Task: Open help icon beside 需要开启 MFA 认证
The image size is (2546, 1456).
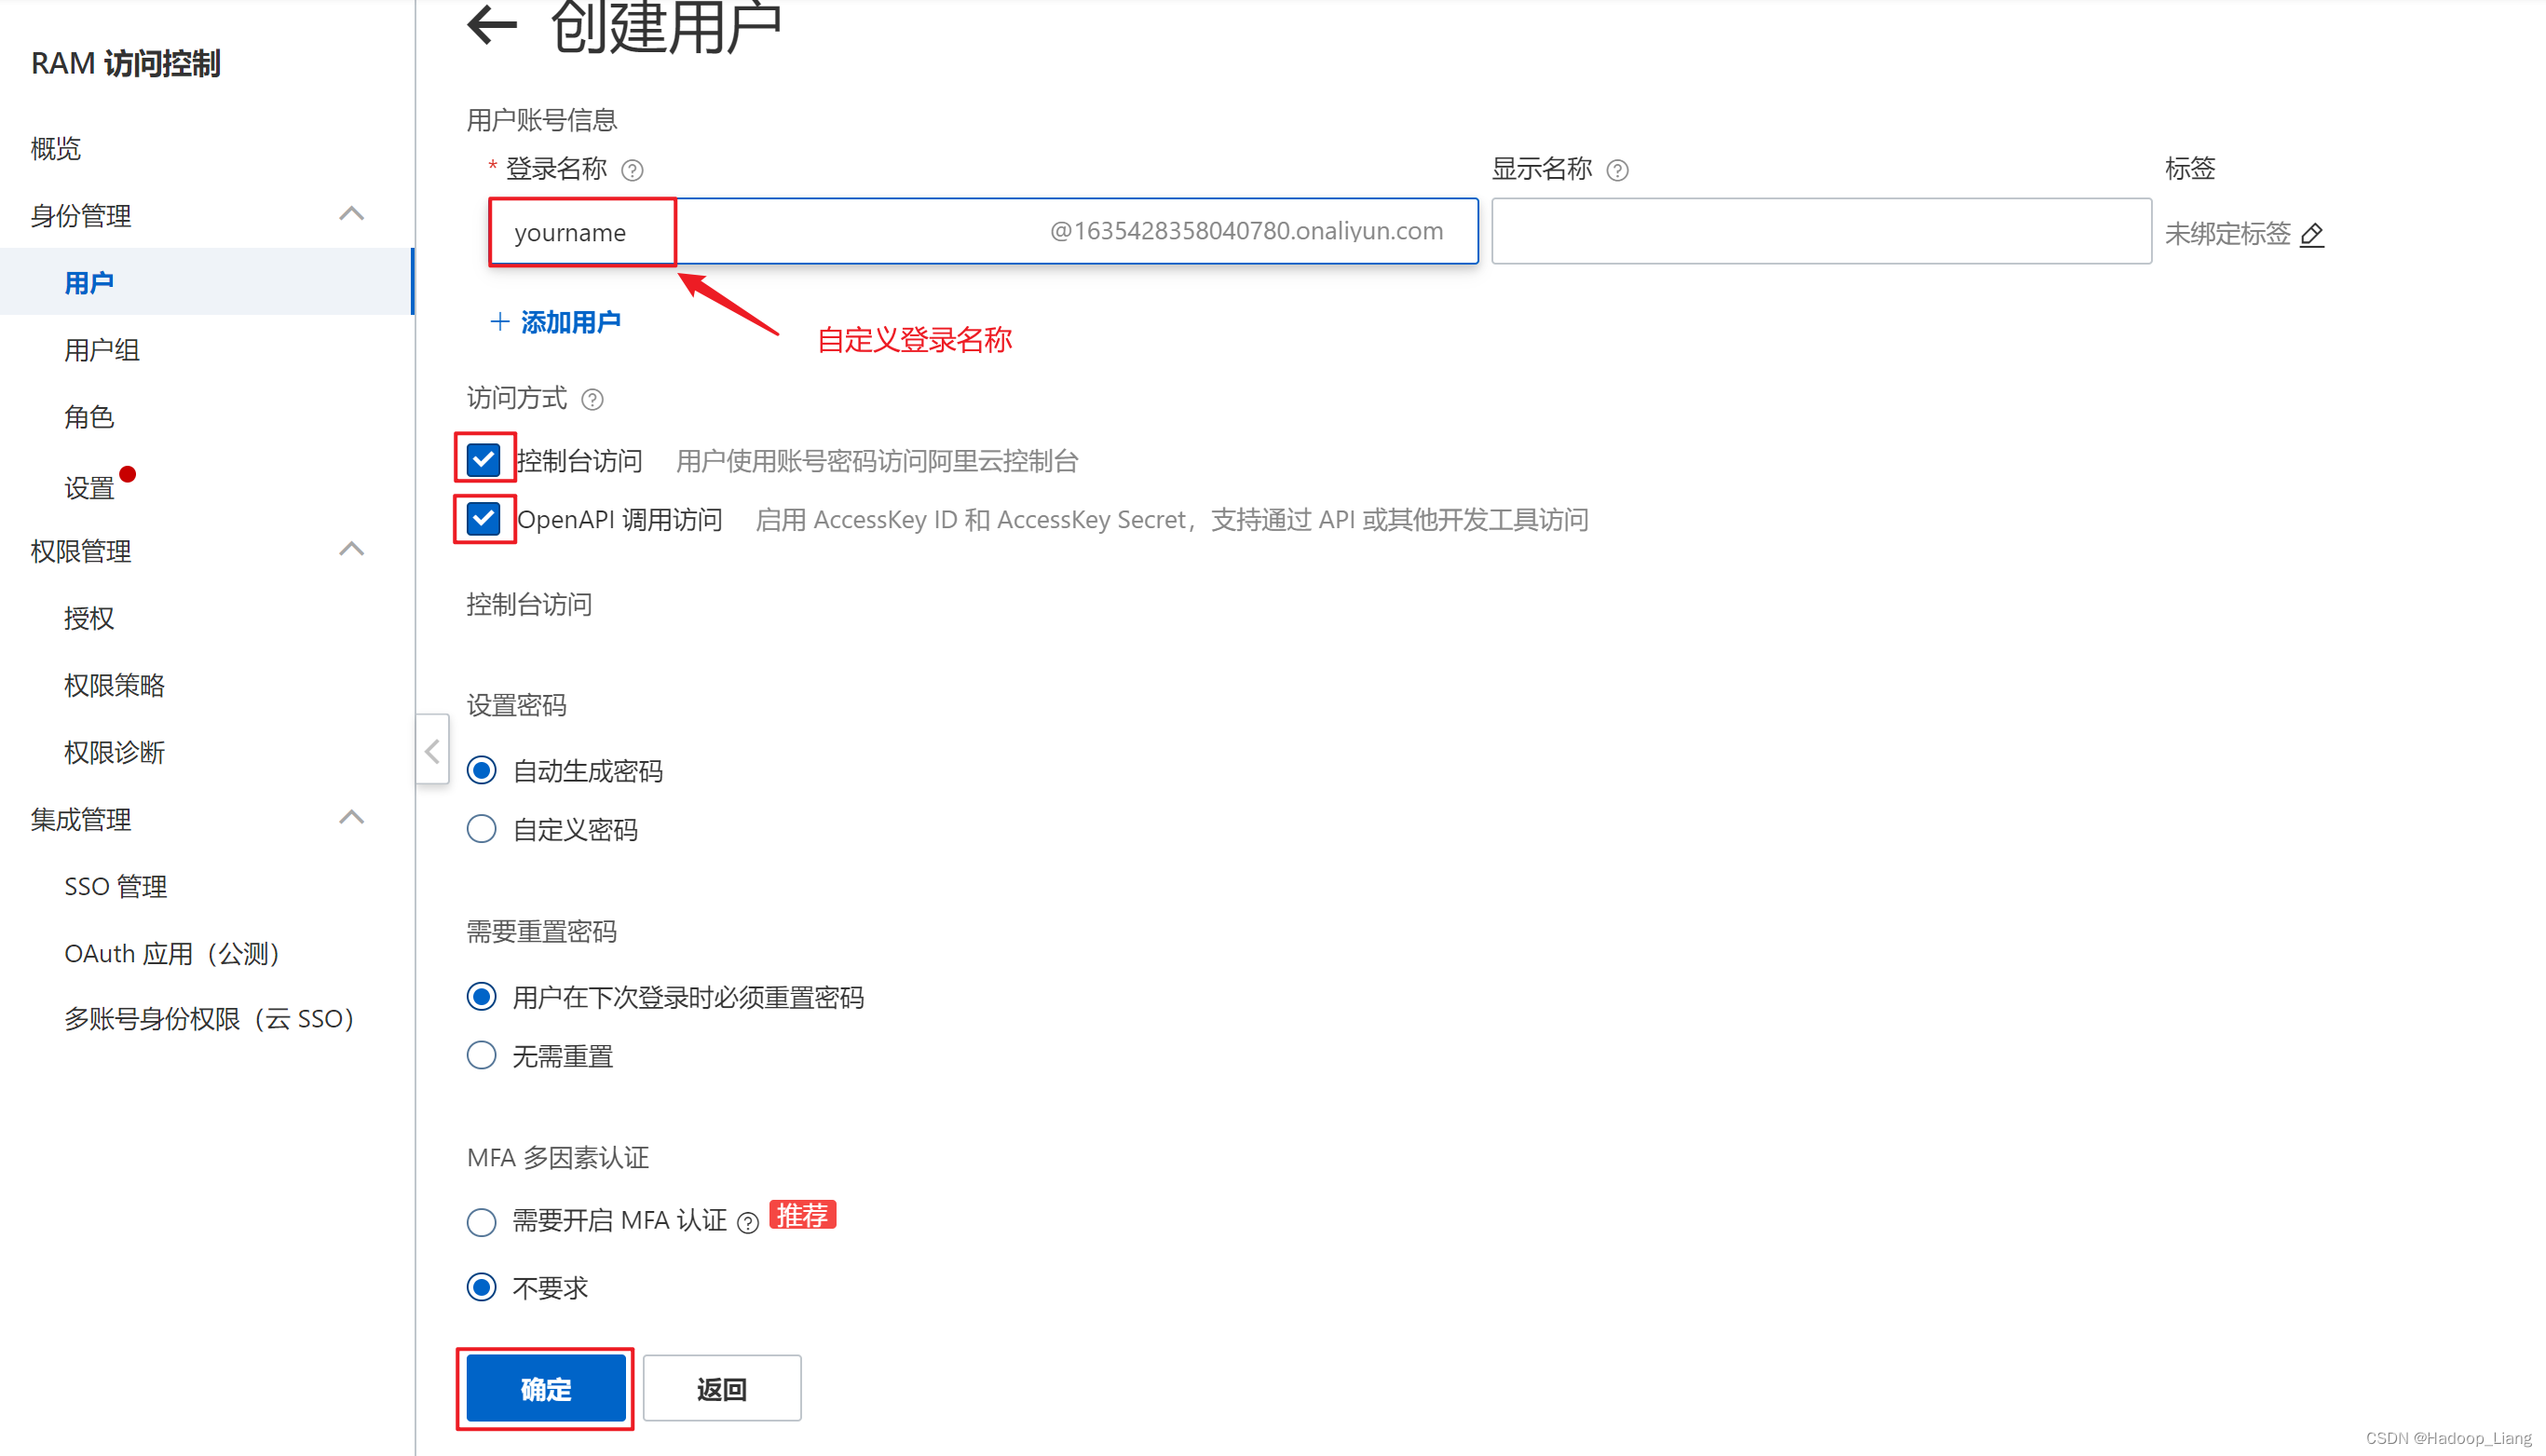Action: [x=748, y=1222]
